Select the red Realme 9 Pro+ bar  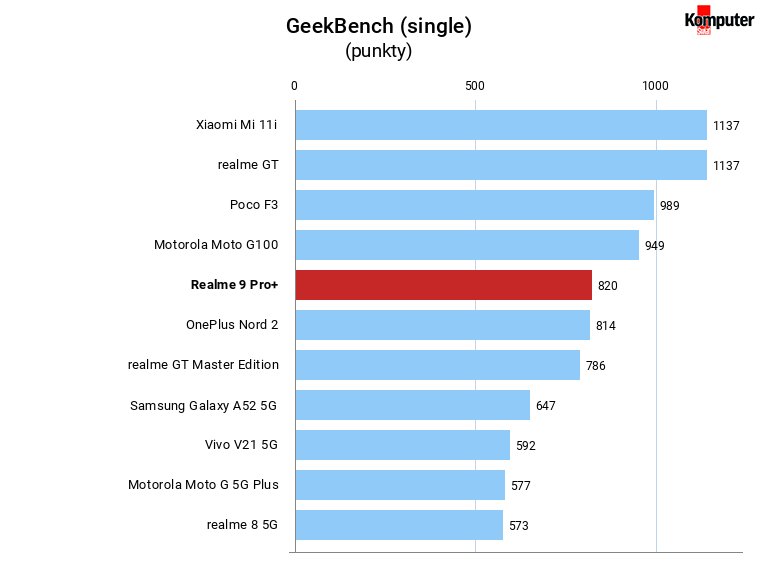443,285
